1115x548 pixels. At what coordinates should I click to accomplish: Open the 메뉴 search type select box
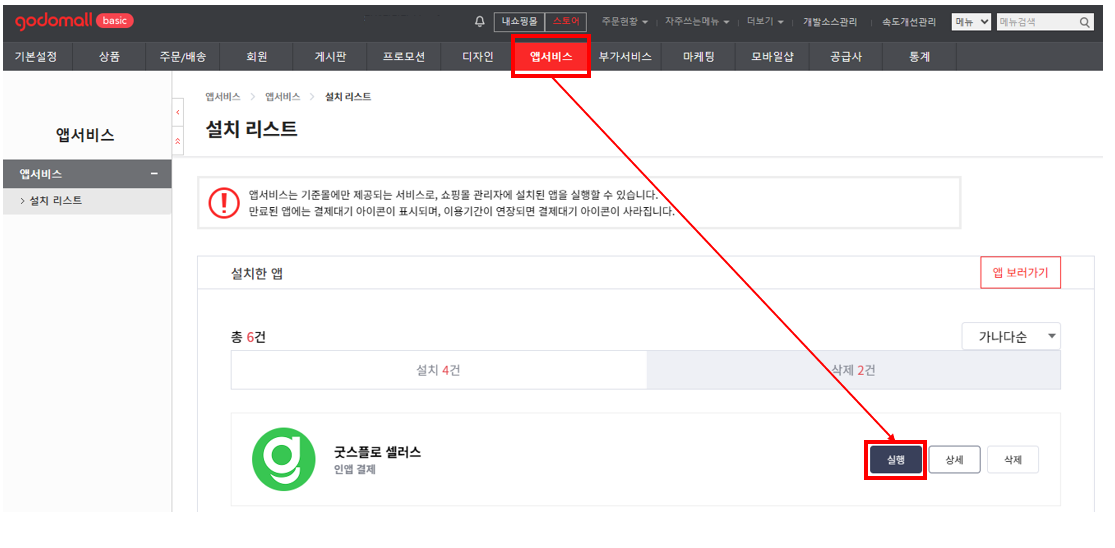click(x=970, y=22)
